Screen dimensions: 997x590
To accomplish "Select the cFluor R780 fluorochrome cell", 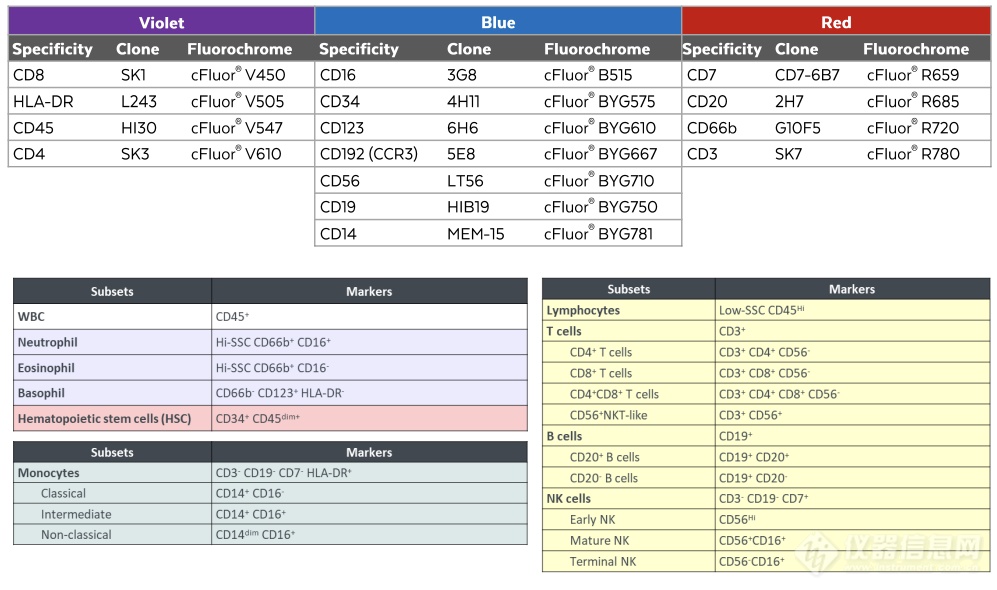I will tap(912, 154).
